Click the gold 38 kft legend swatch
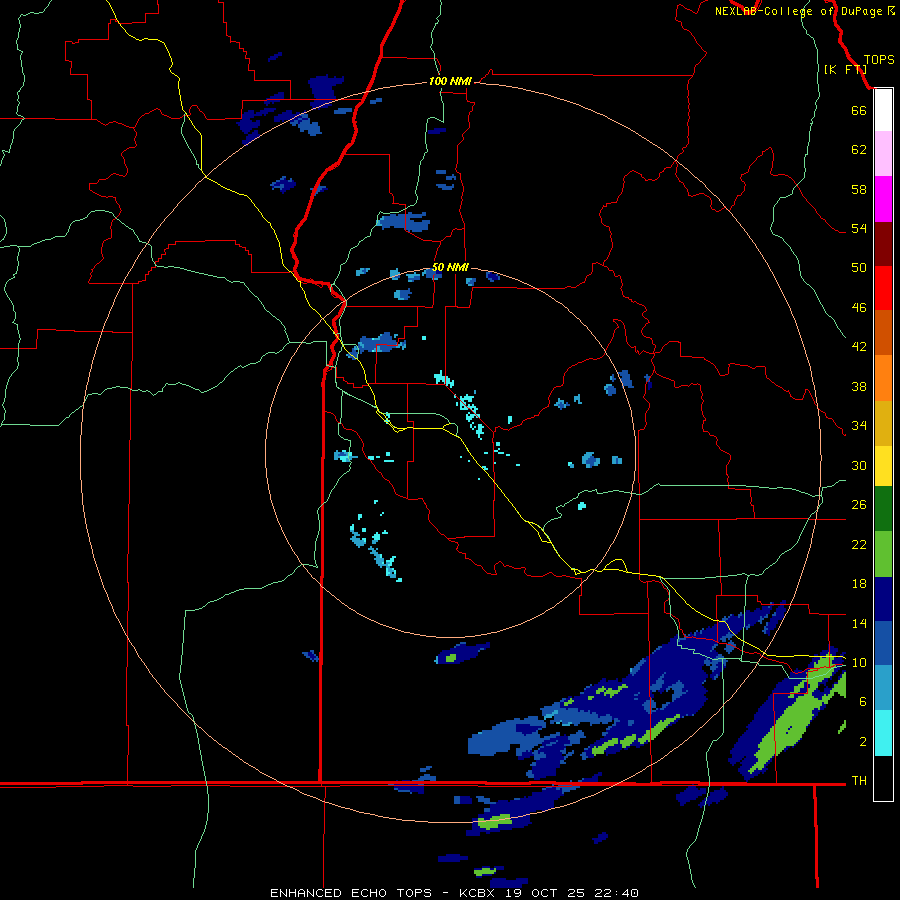 tap(883, 423)
